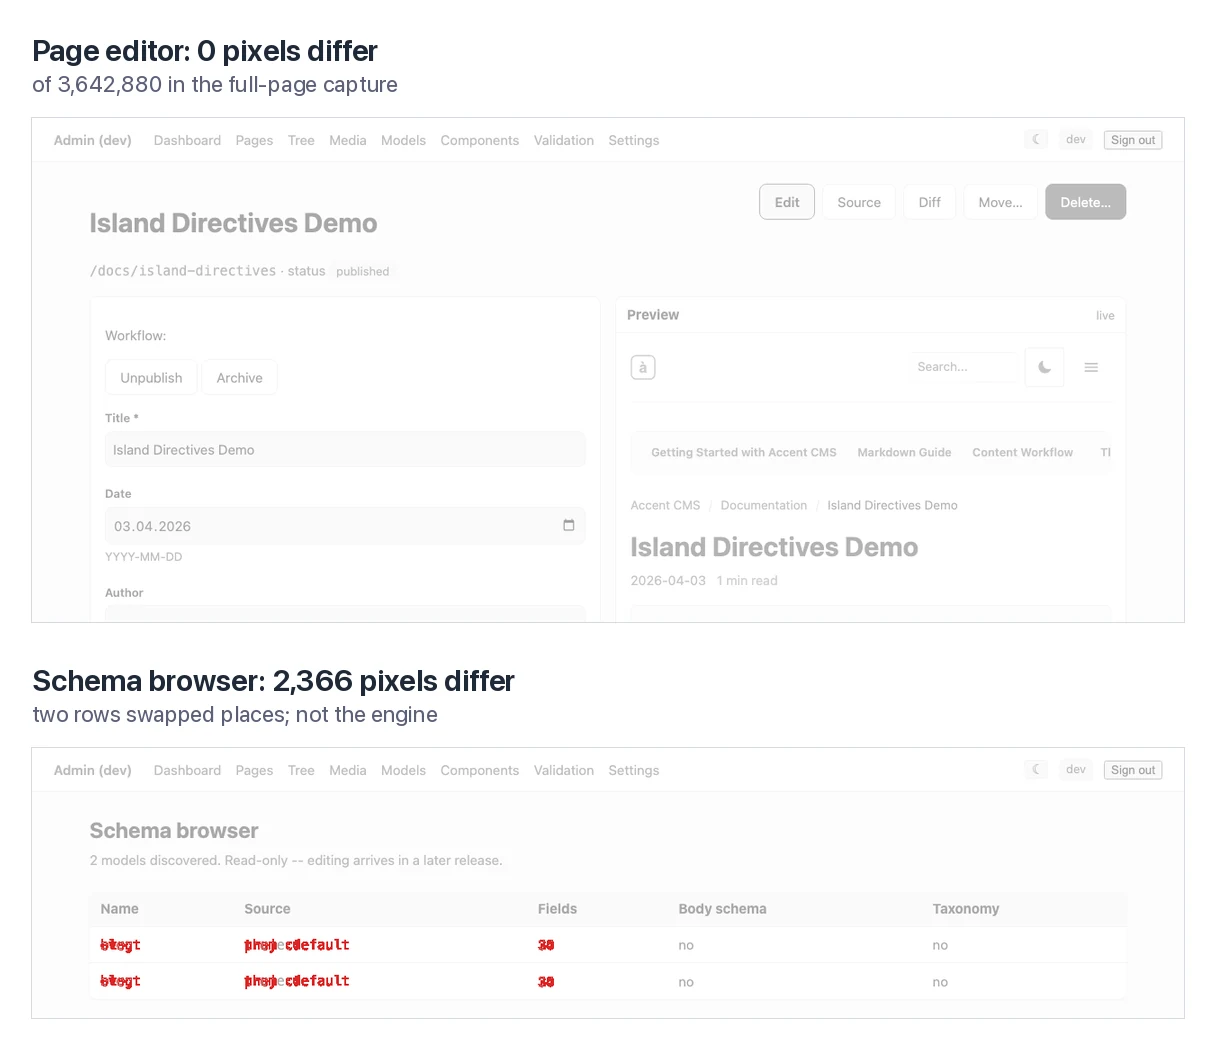Open the hamburger menu in Preview pane
The image size is (1216, 1050).
[x=1091, y=367]
